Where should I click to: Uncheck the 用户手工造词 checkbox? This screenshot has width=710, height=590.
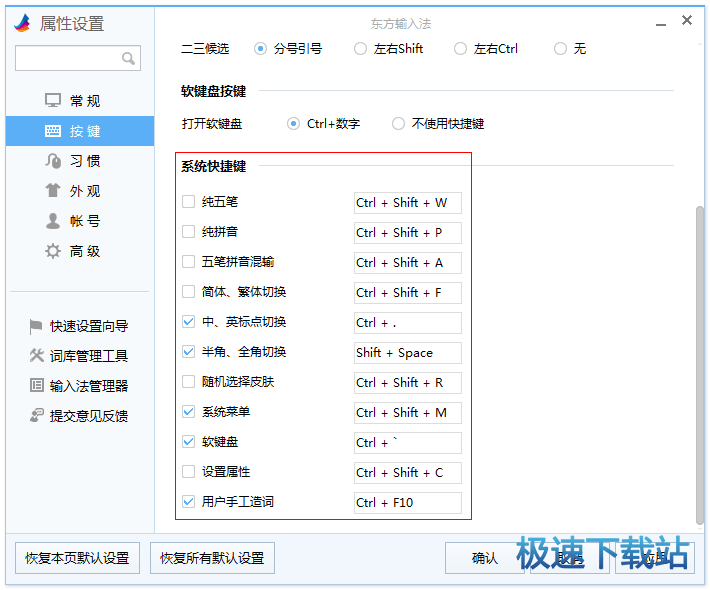point(188,502)
